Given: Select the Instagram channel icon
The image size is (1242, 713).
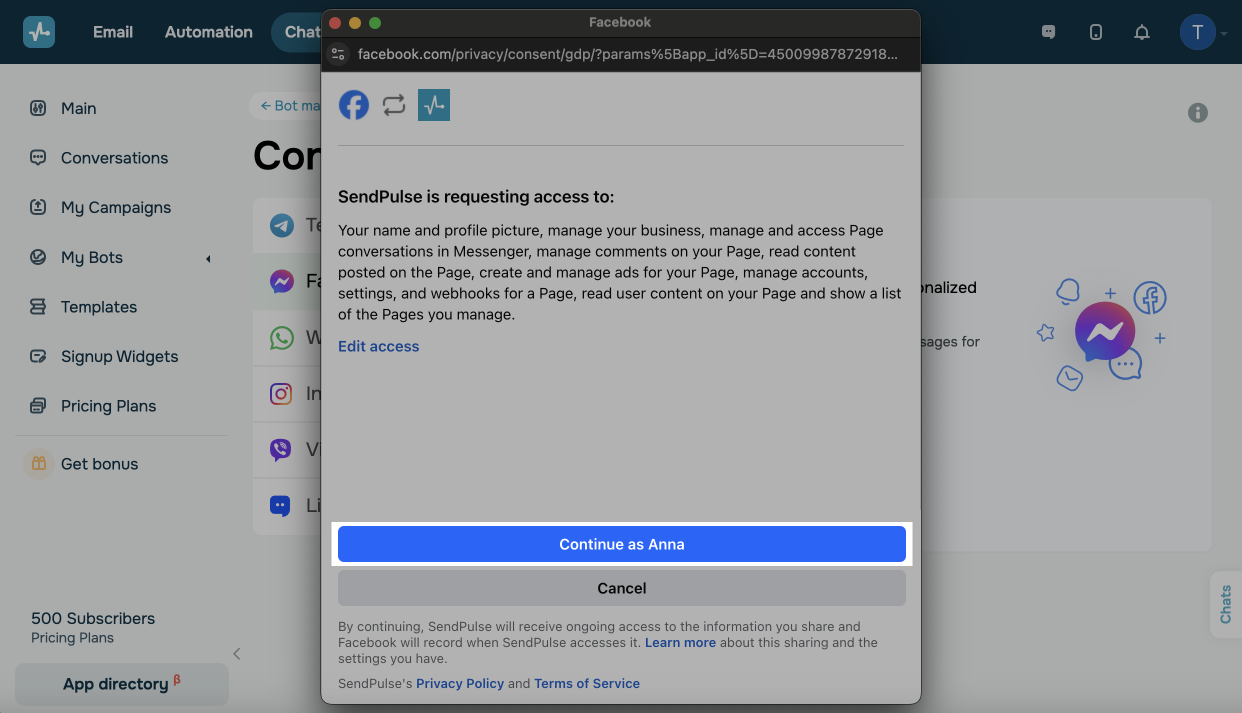Looking at the screenshot, I should tap(282, 394).
